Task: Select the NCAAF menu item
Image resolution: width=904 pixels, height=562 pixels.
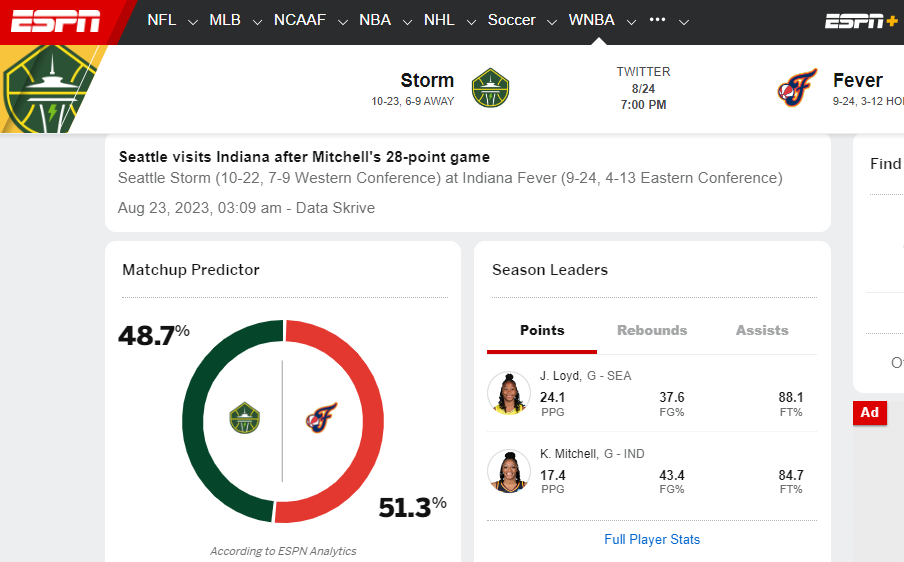Action: pos(300,20)
